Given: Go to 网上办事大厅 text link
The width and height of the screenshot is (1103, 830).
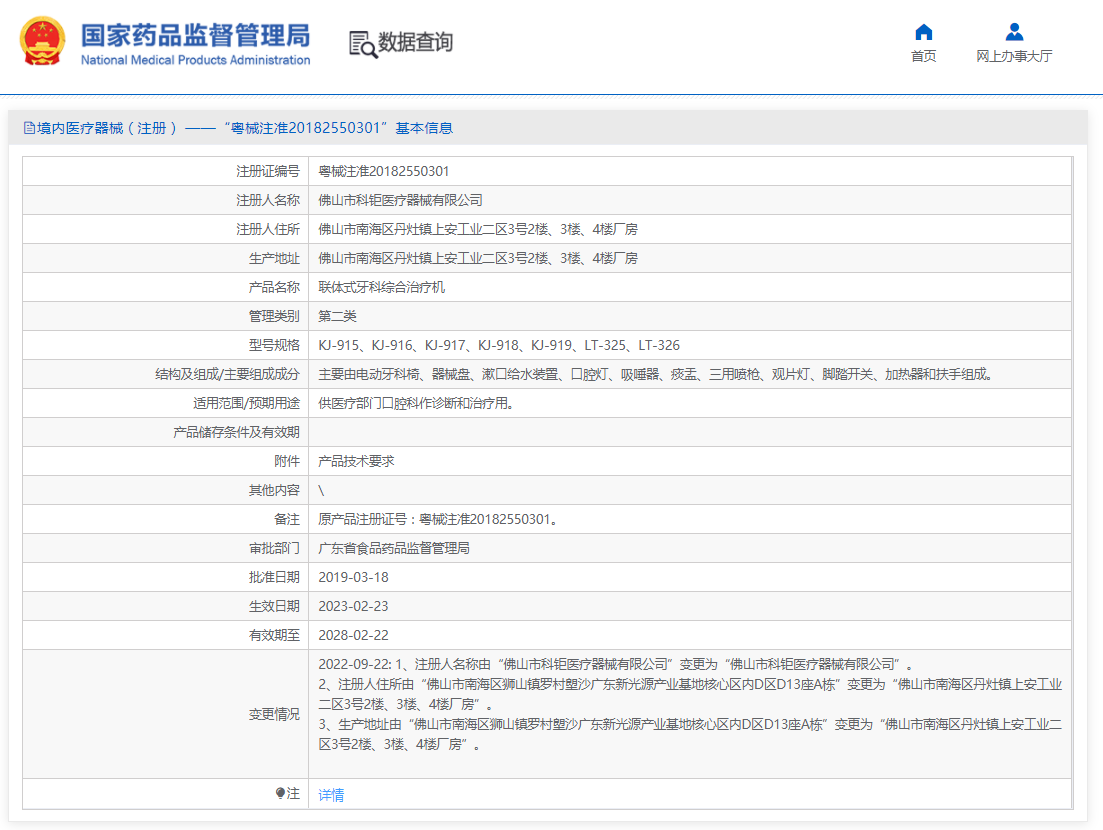Looking at the screenshot, I should [1014, 57].
